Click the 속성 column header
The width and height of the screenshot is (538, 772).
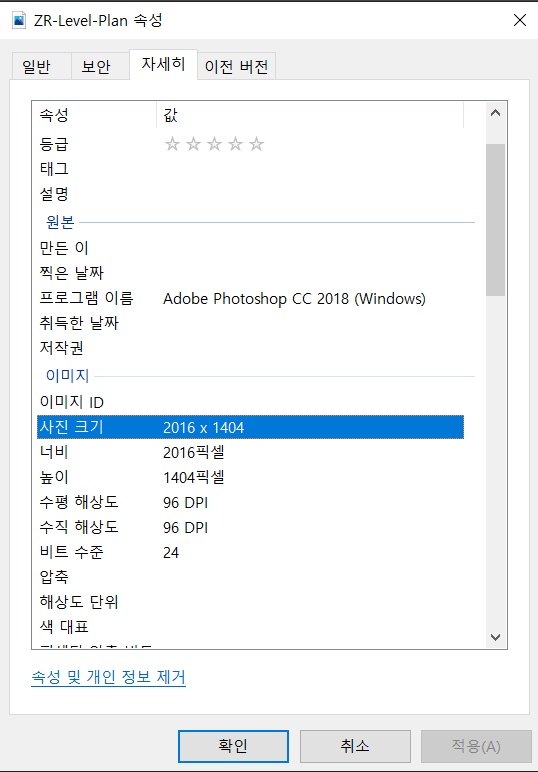pos(95,115)
